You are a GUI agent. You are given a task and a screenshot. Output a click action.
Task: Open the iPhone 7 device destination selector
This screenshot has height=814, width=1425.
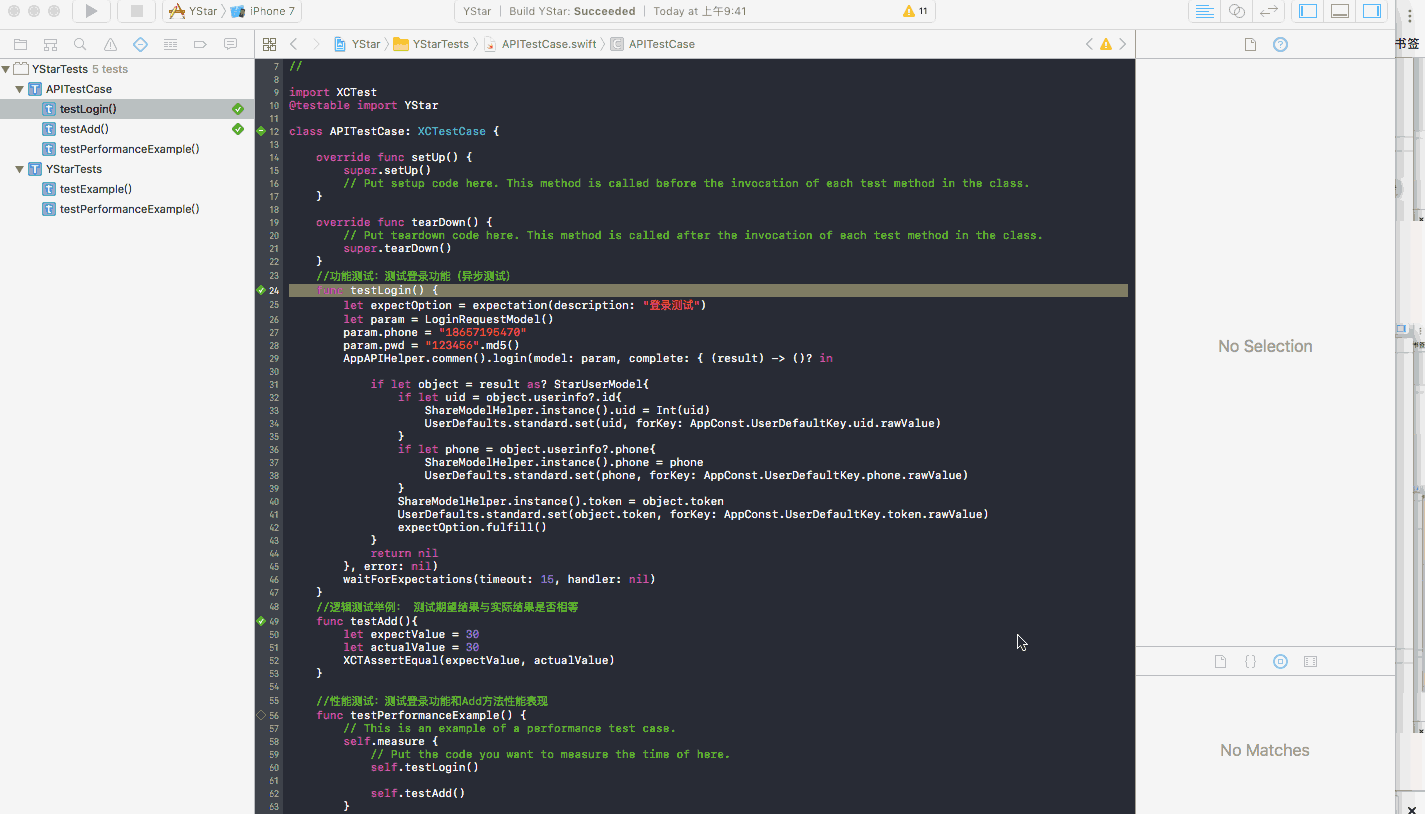pos(264,11)
